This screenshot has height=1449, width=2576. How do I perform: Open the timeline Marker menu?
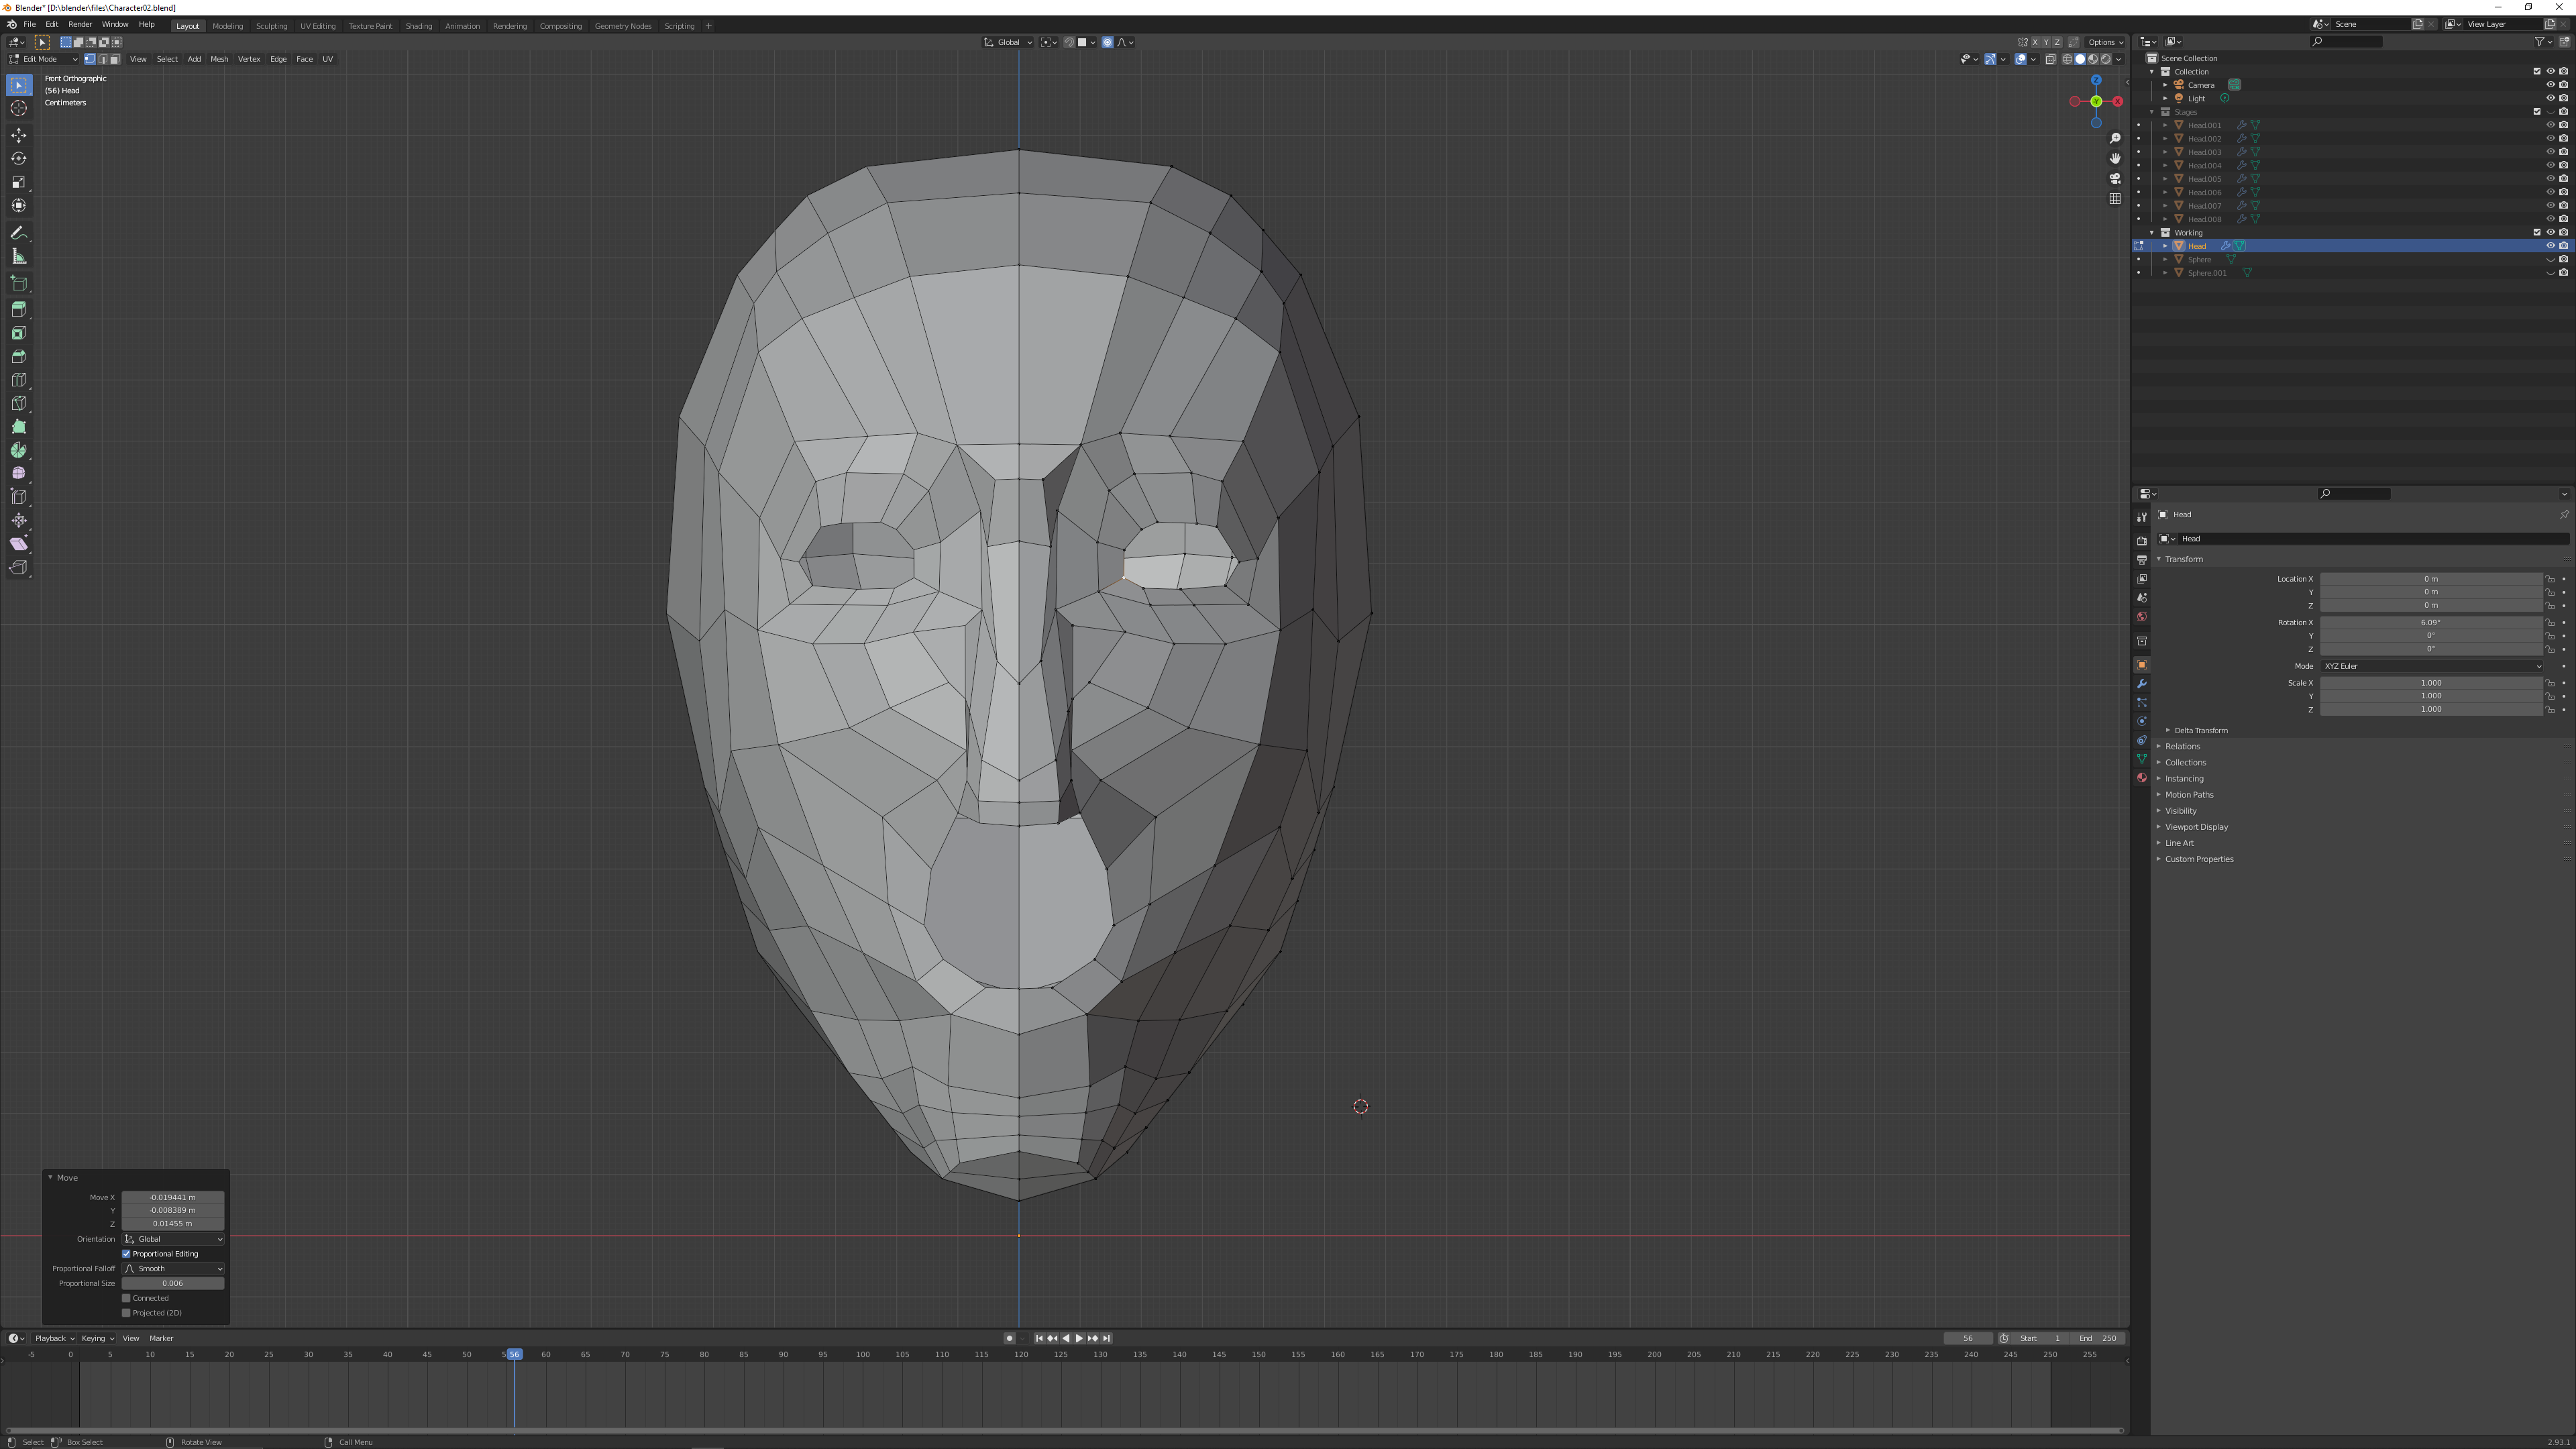(x=161, y=1338)
